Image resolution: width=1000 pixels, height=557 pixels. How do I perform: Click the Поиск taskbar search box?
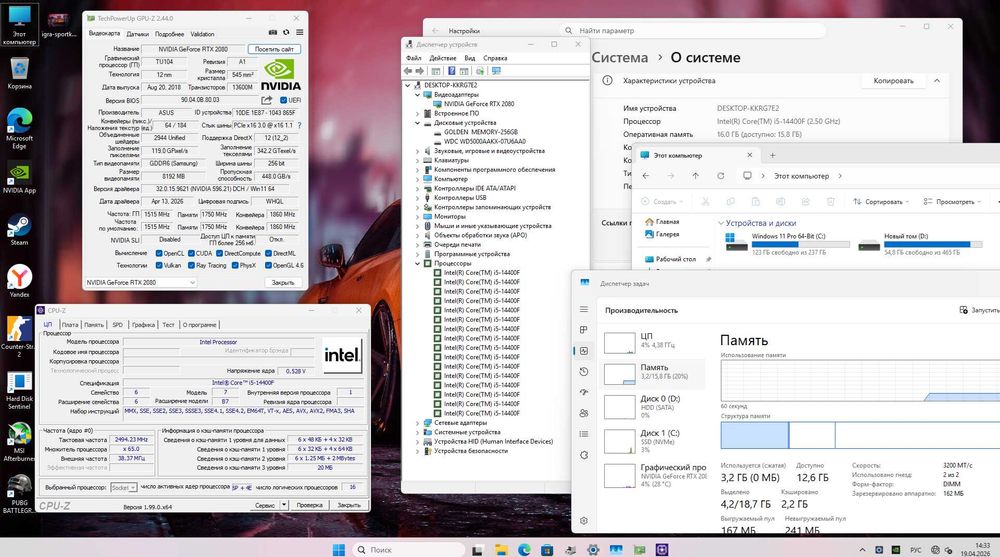408,549
